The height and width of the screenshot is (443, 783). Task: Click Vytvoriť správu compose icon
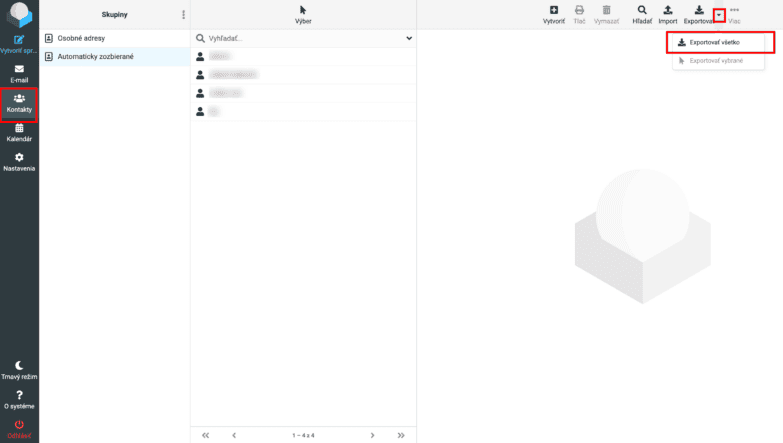coord(19,43)
